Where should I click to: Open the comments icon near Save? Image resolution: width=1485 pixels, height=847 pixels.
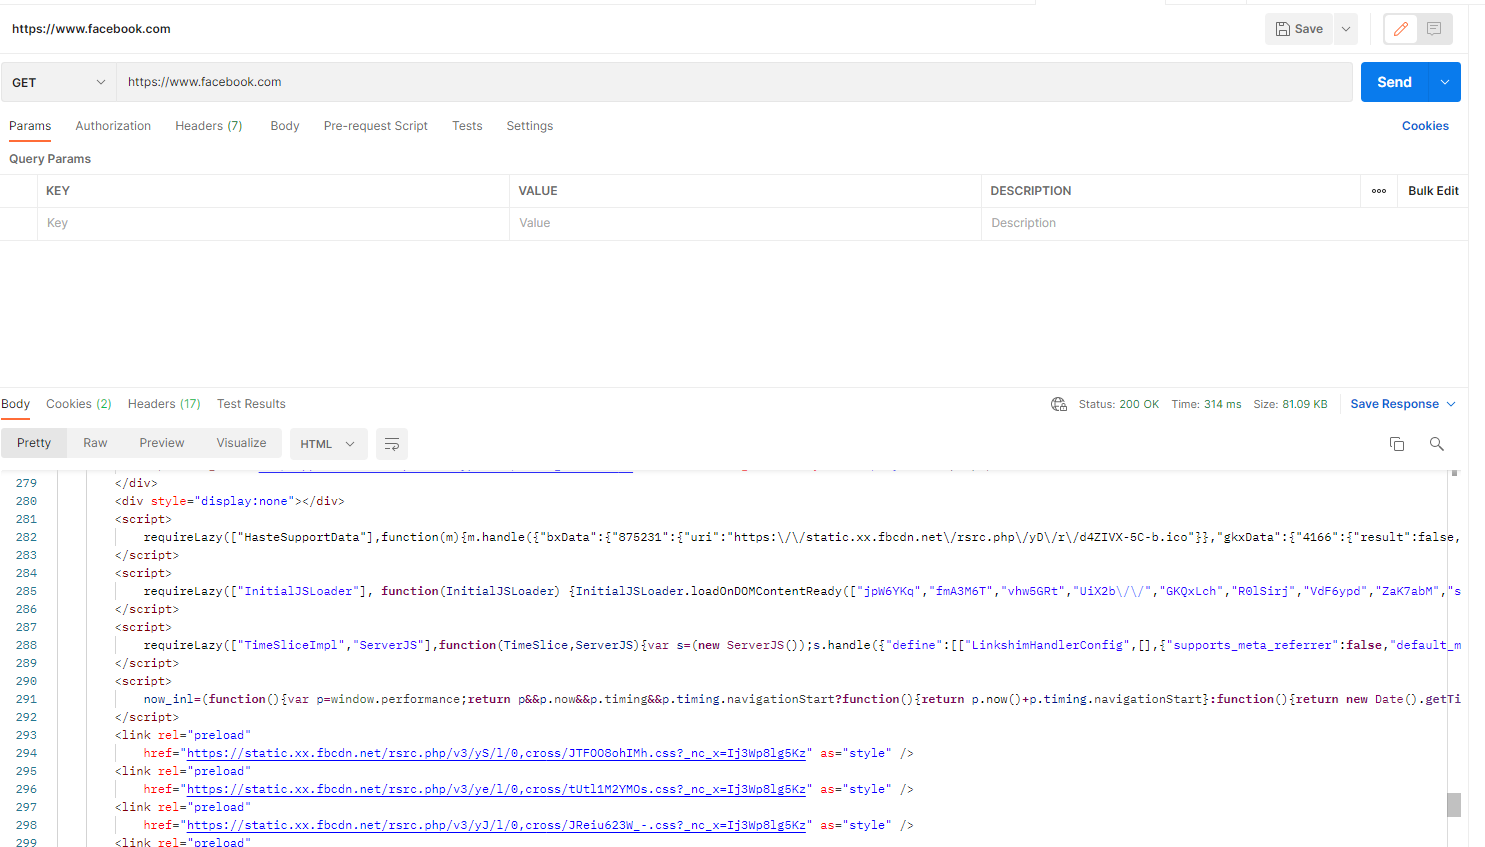point(1434,29)
